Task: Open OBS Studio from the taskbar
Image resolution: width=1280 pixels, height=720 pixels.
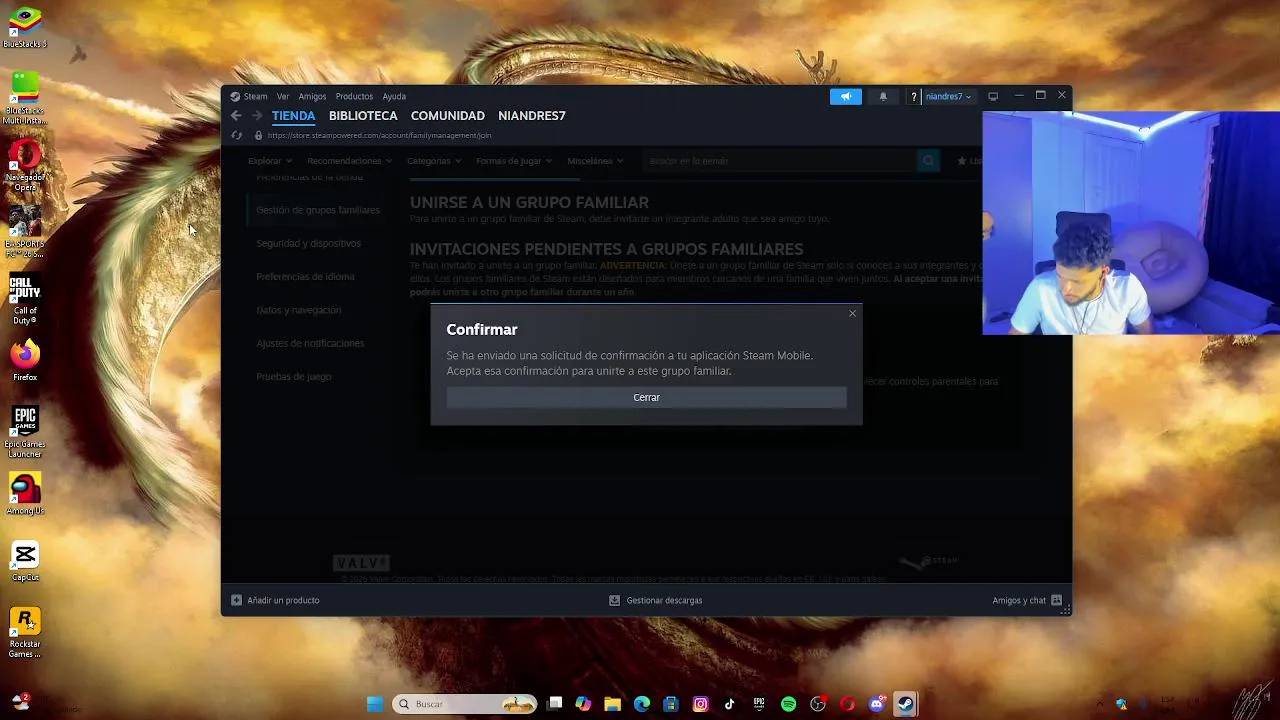Action: 818,704
